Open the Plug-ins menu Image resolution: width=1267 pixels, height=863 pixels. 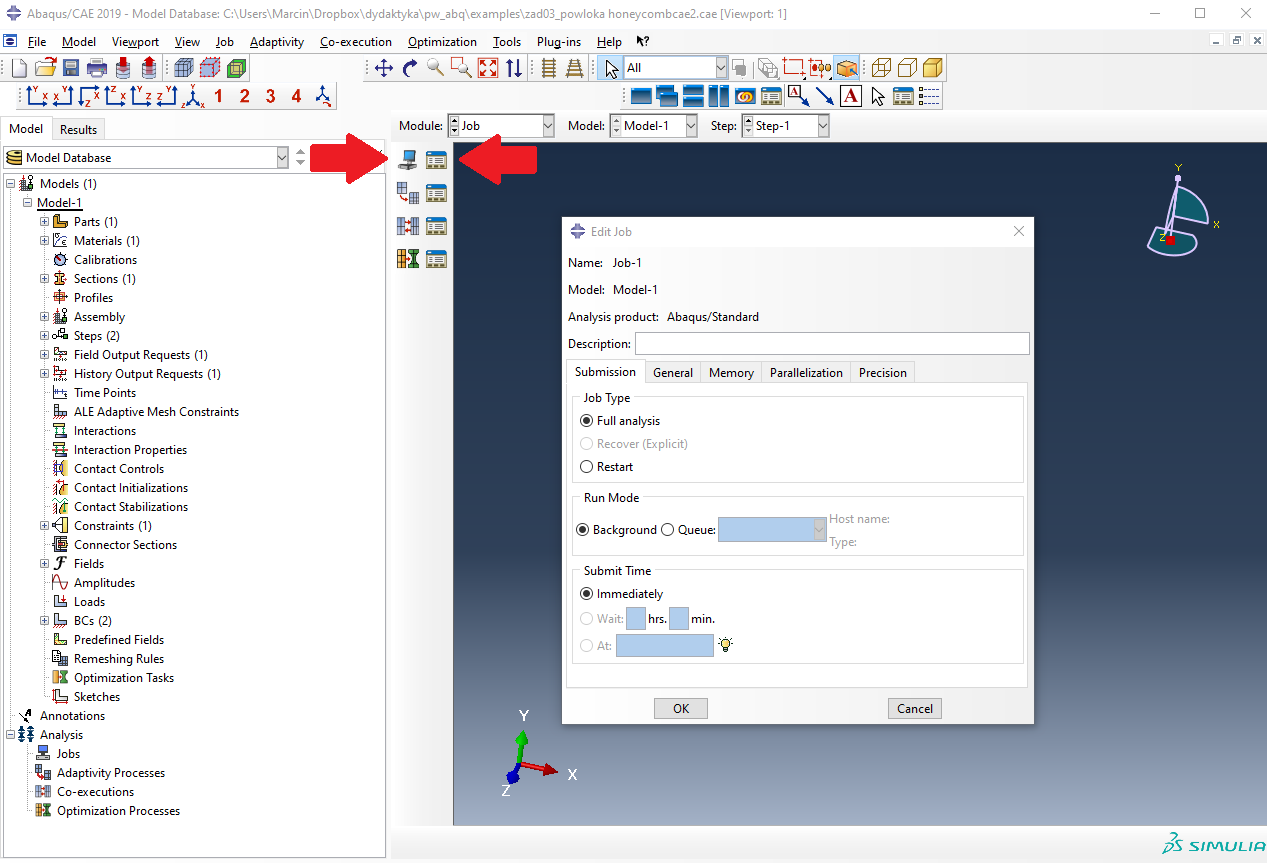coord(558,42)
